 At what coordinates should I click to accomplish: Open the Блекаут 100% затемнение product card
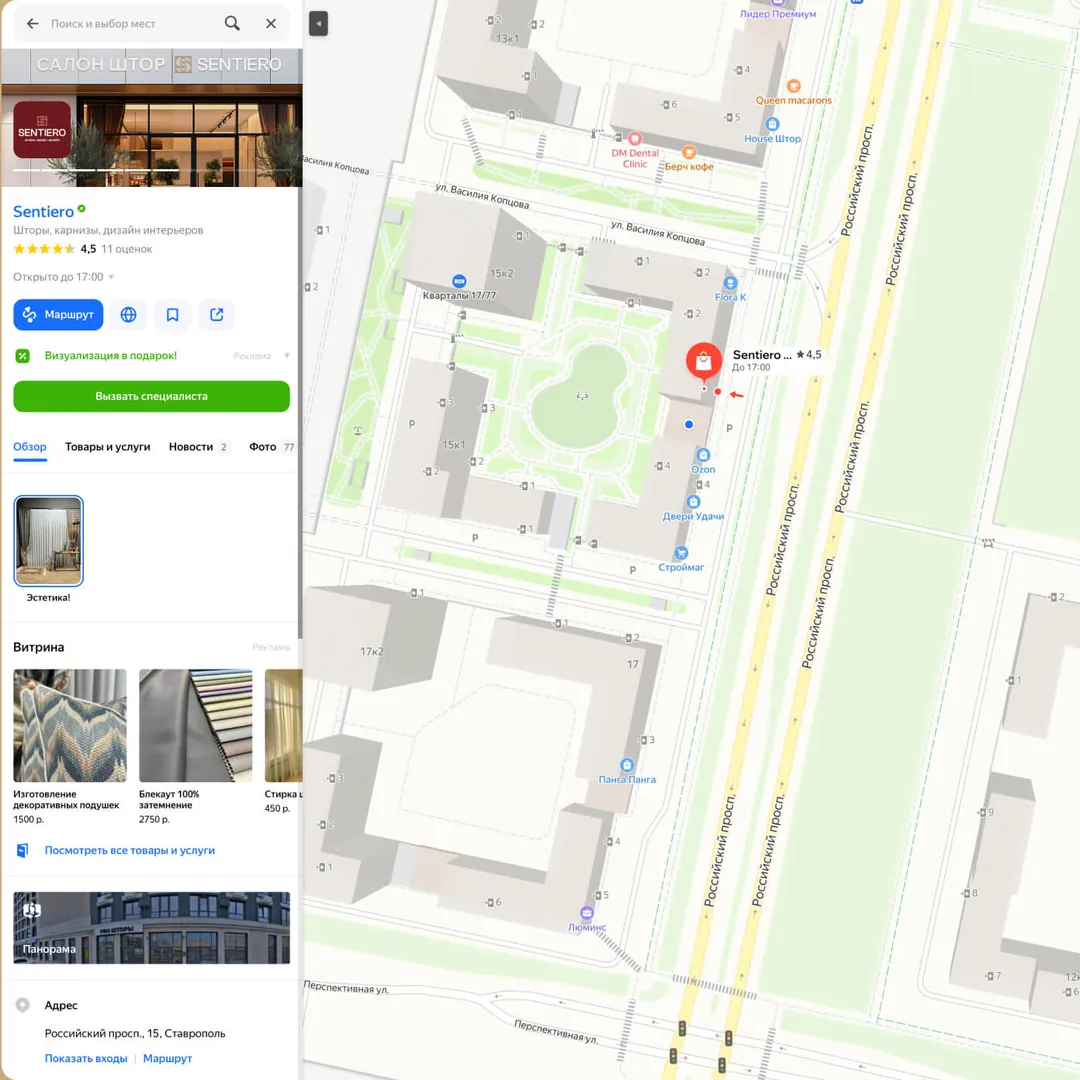(x=196, y=747)
